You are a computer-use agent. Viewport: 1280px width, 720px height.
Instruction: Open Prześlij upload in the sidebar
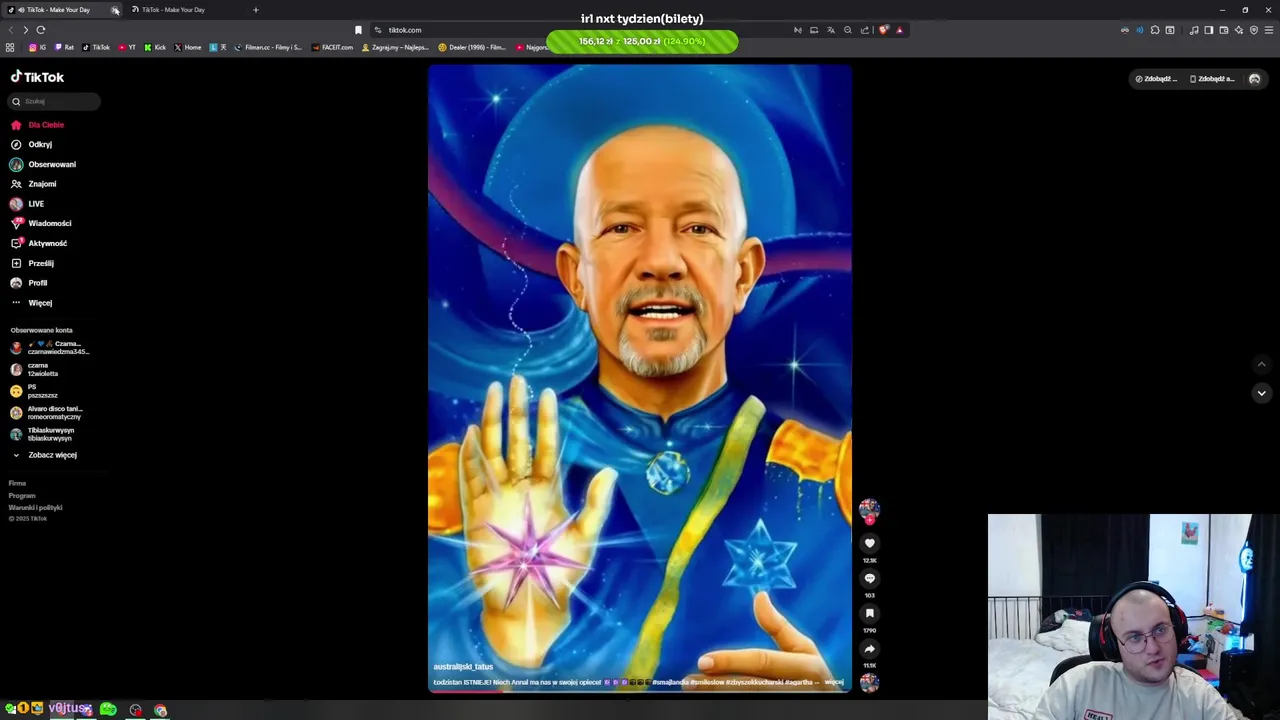(x=32, y=263)
